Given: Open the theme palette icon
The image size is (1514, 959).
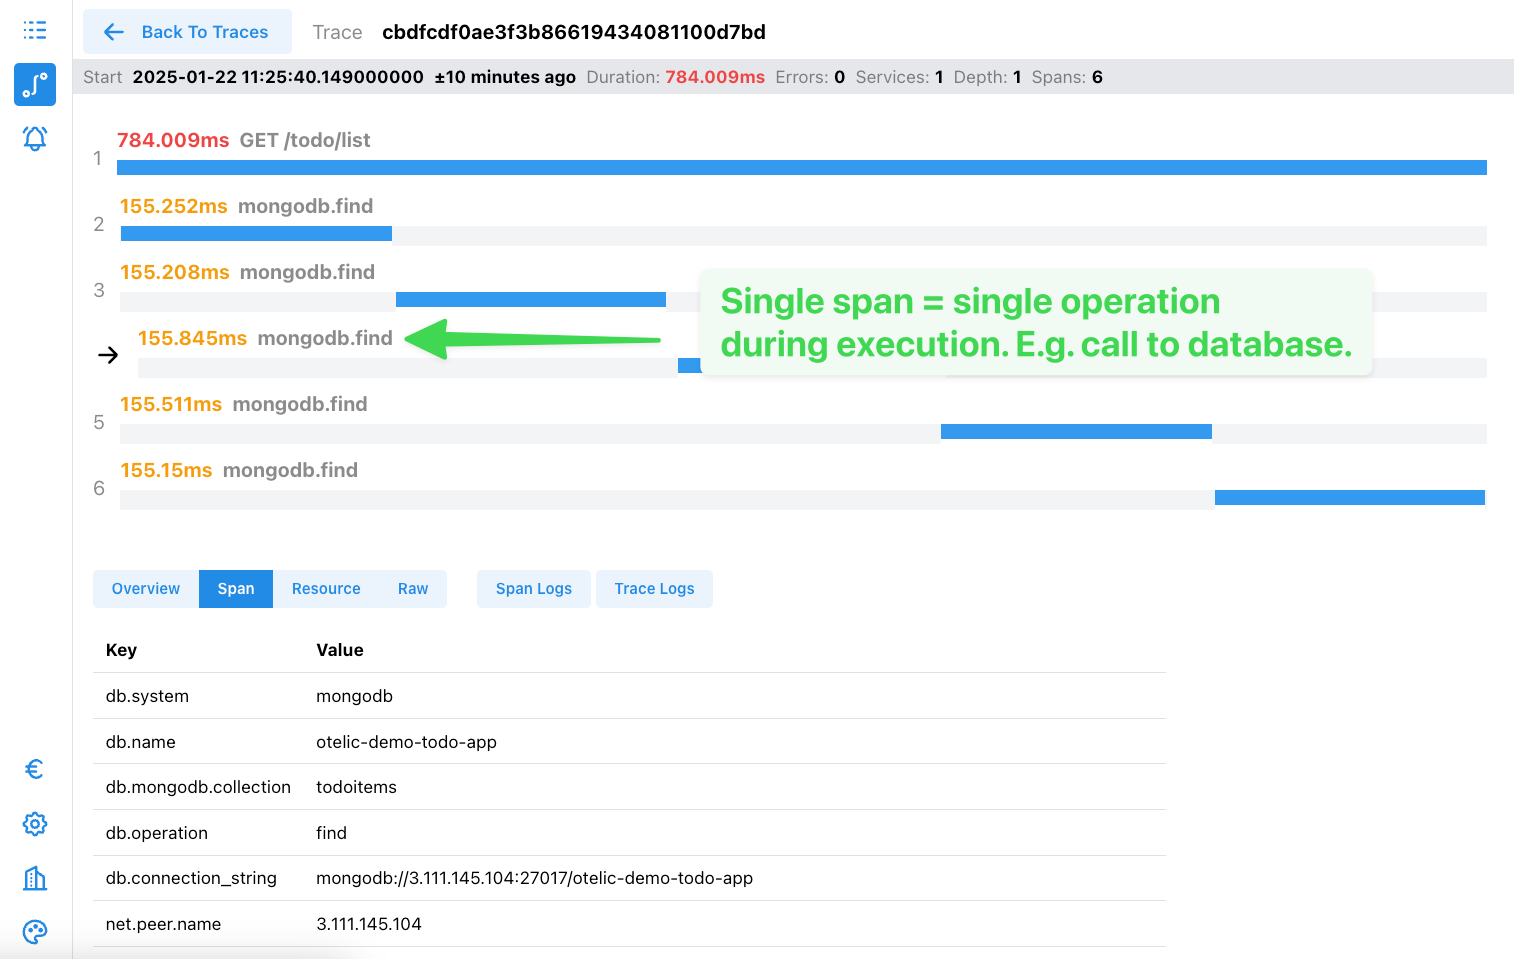Looking at the screenshot, I should tap(35, 932).
